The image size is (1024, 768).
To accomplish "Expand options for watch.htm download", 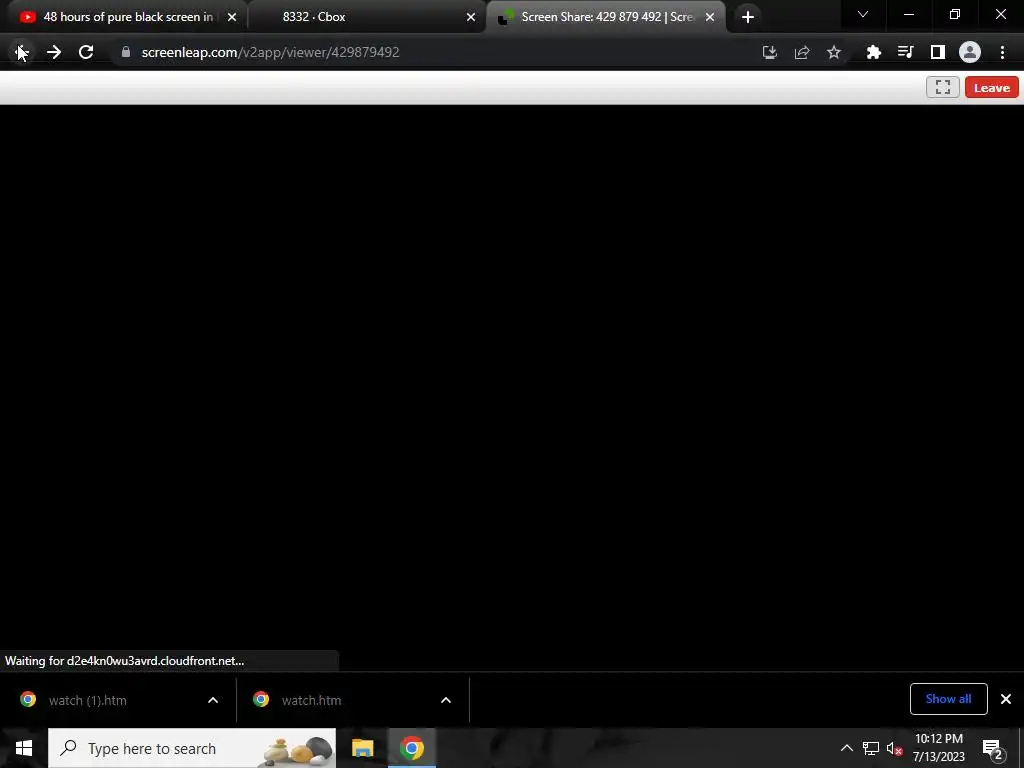I will [x=446, y=700].
